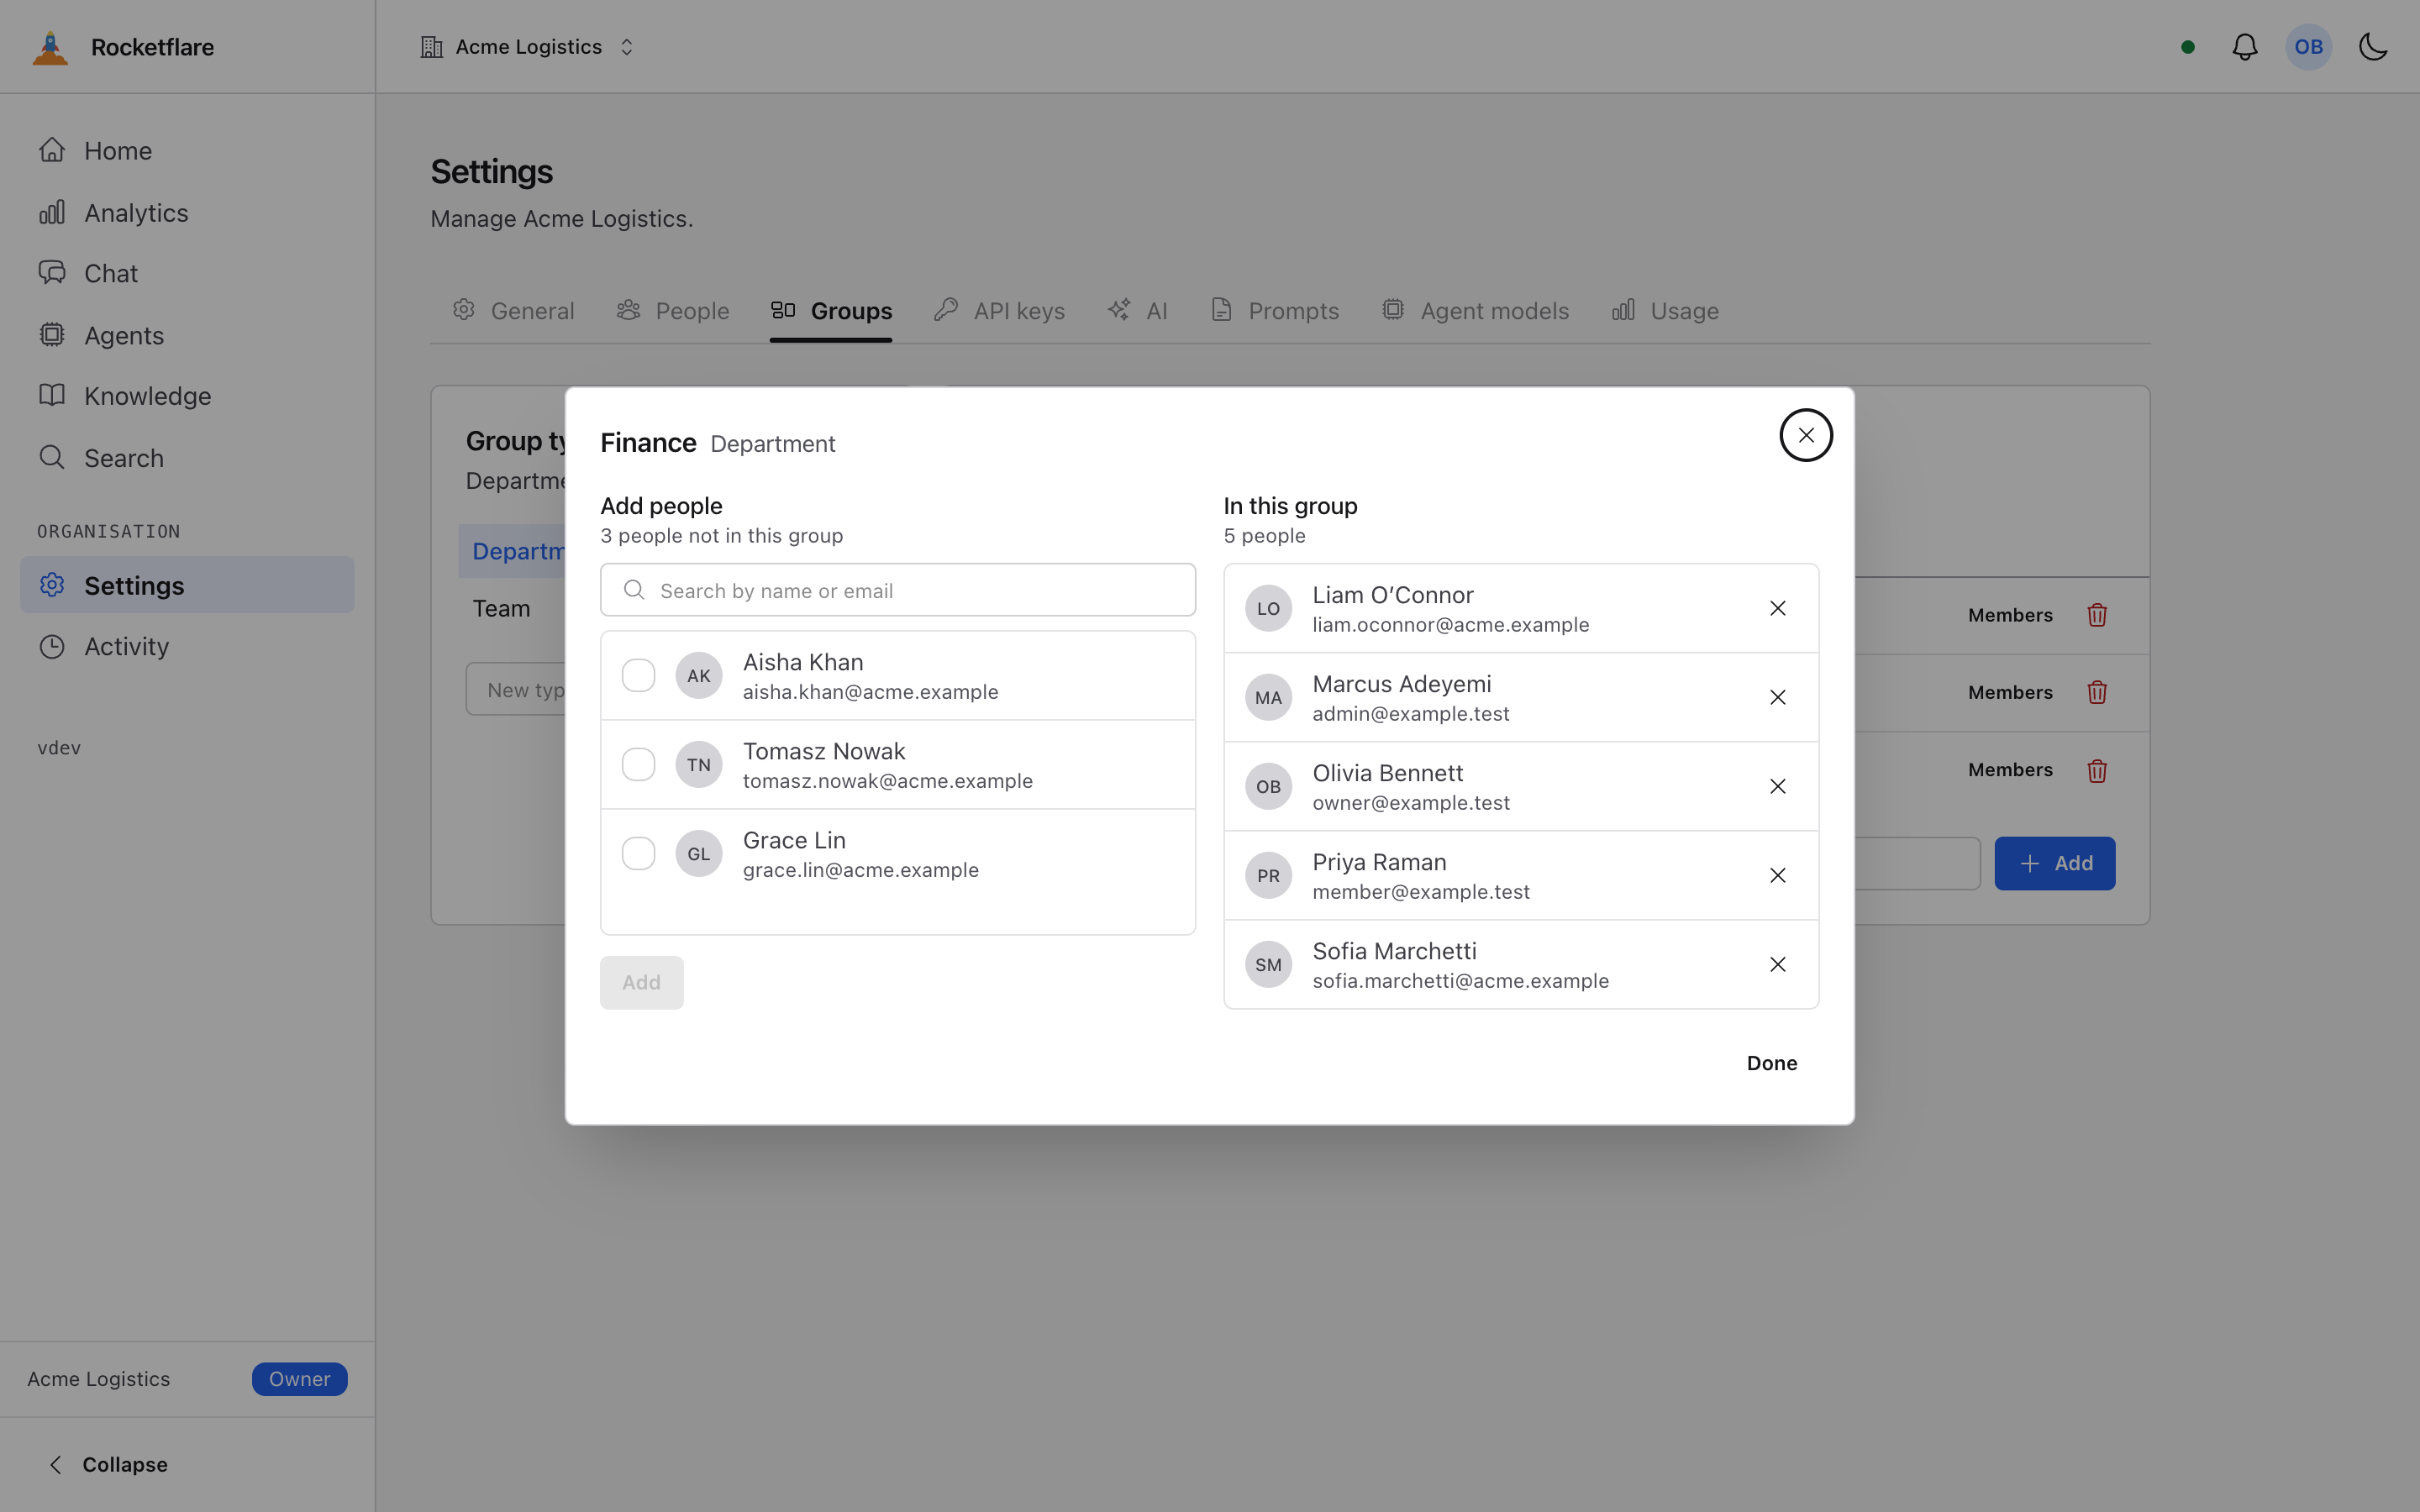Open Search in the sidebar

187,458
